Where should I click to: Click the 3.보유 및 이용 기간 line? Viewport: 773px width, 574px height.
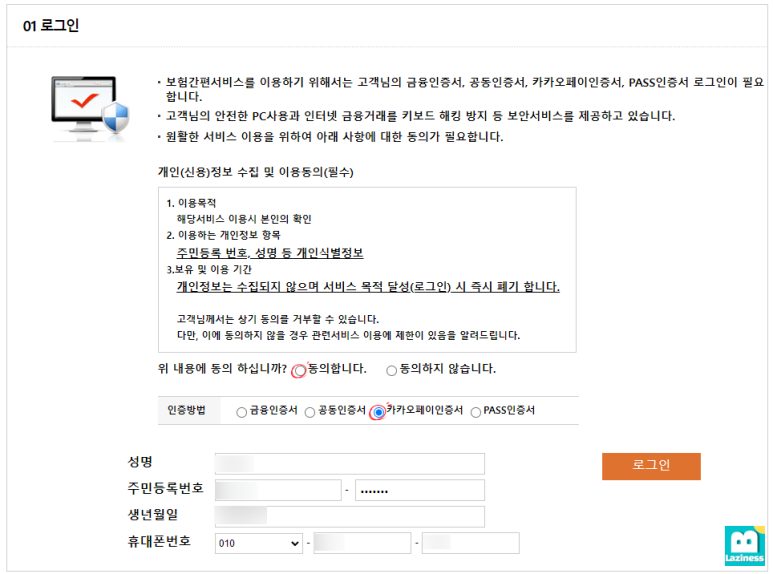(x=209, y=269)
